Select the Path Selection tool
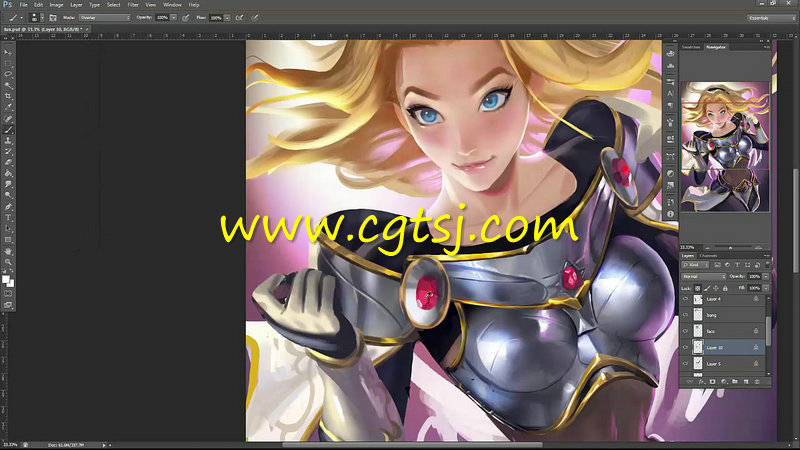The height and width of the screenshot is (450, 800). pos(8,229)
